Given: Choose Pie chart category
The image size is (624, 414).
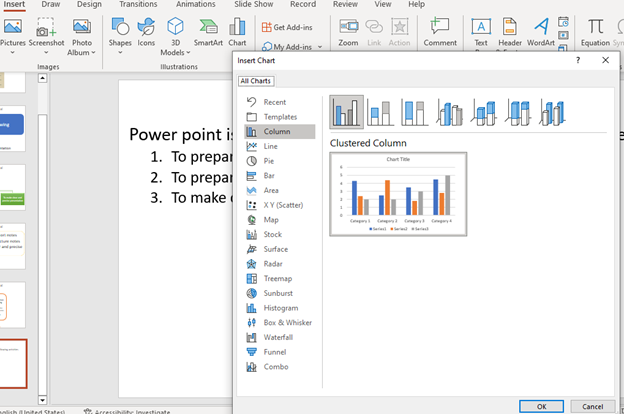Looking at the screenshot, I should pyautogui.click(x=279, y=161).
